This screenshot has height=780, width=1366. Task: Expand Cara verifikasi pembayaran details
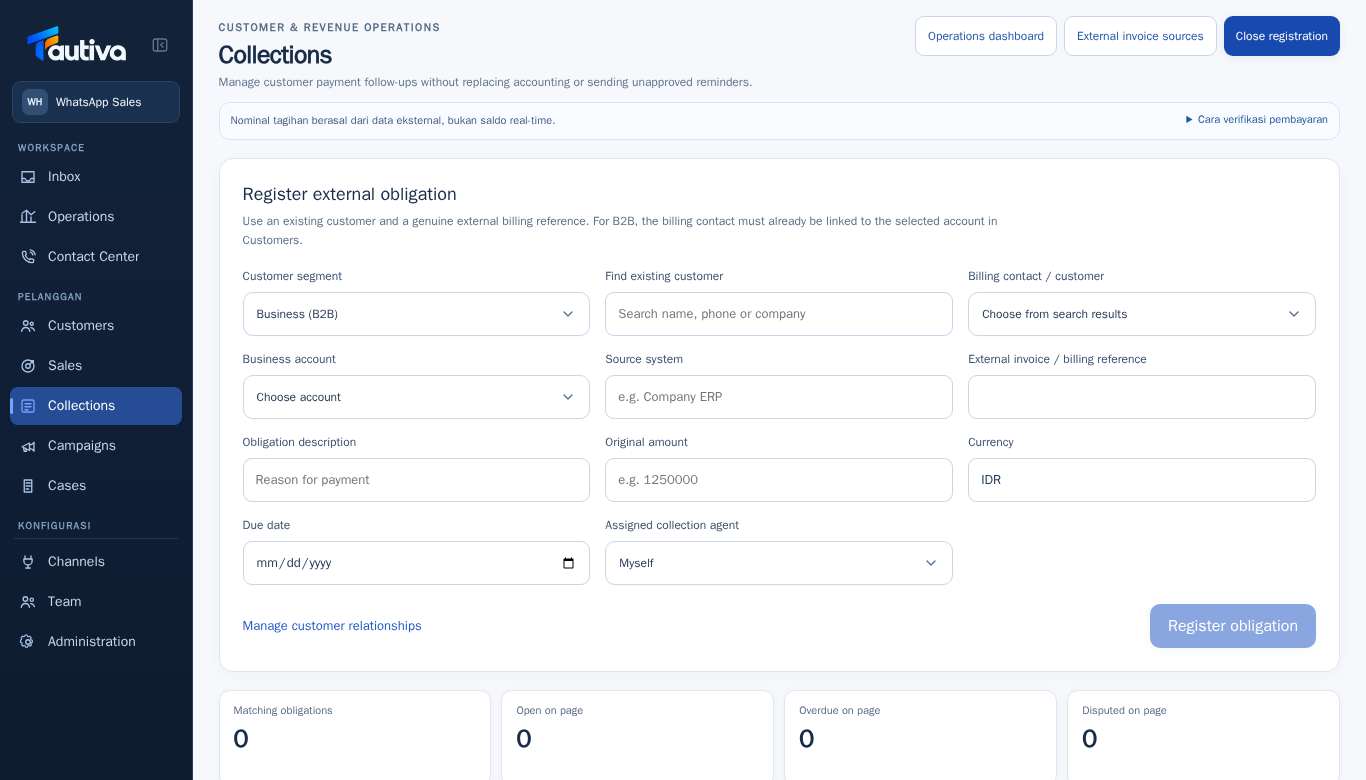tap(1256, 120)
